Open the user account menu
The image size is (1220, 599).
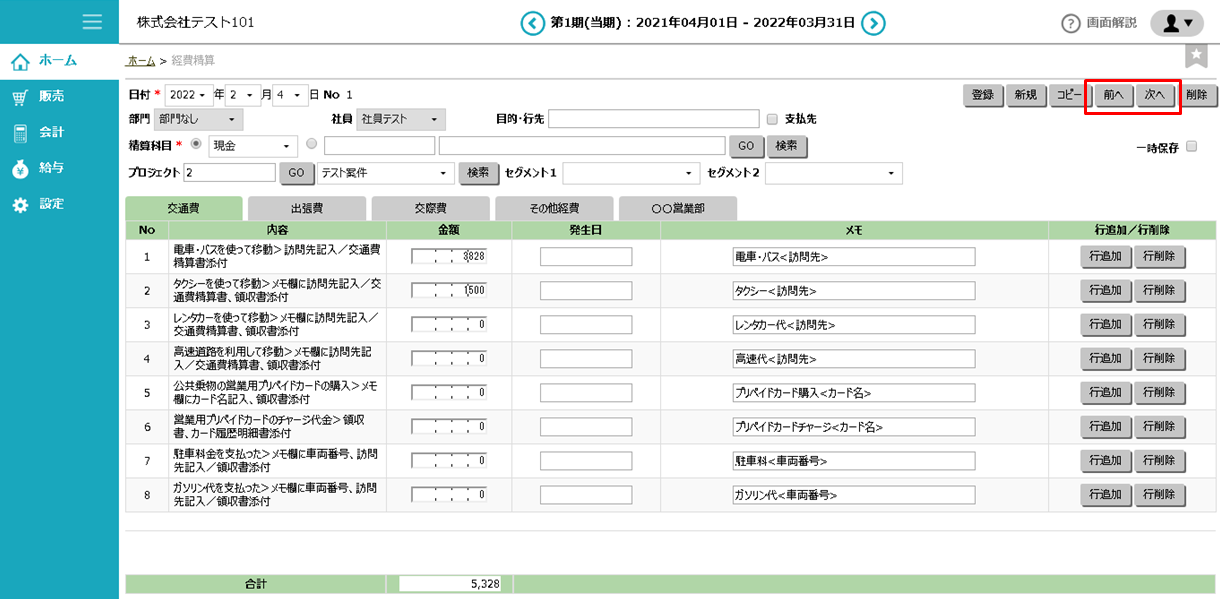1177,23
